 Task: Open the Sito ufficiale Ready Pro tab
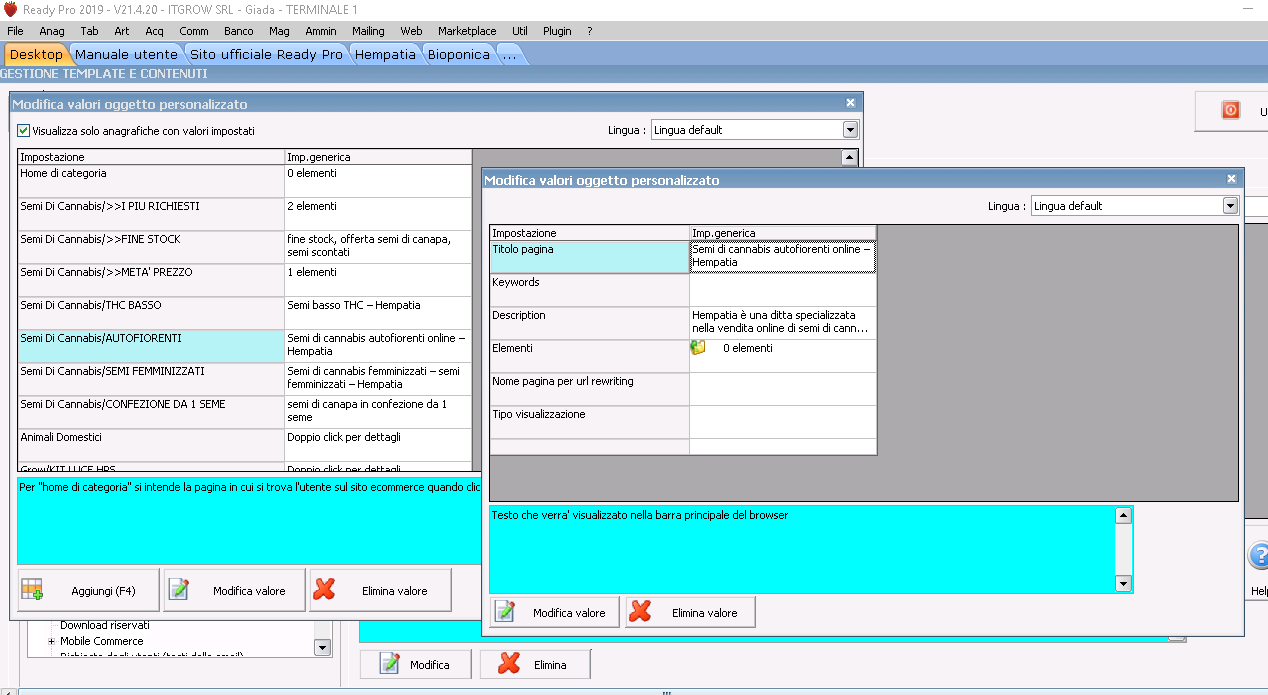click(x=266, y=54)
